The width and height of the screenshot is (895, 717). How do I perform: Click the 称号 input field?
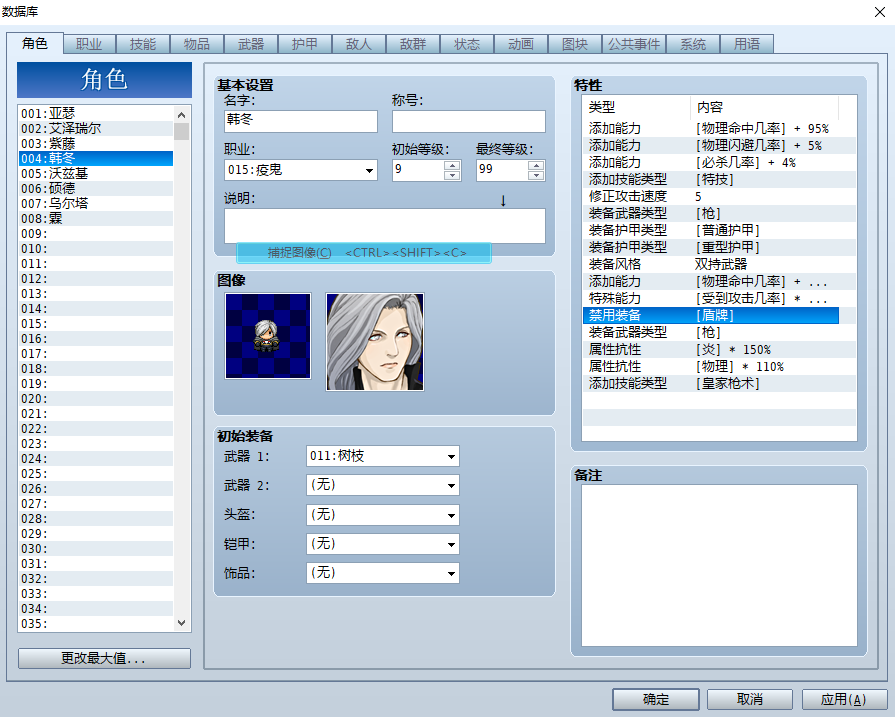coord(469,121)
